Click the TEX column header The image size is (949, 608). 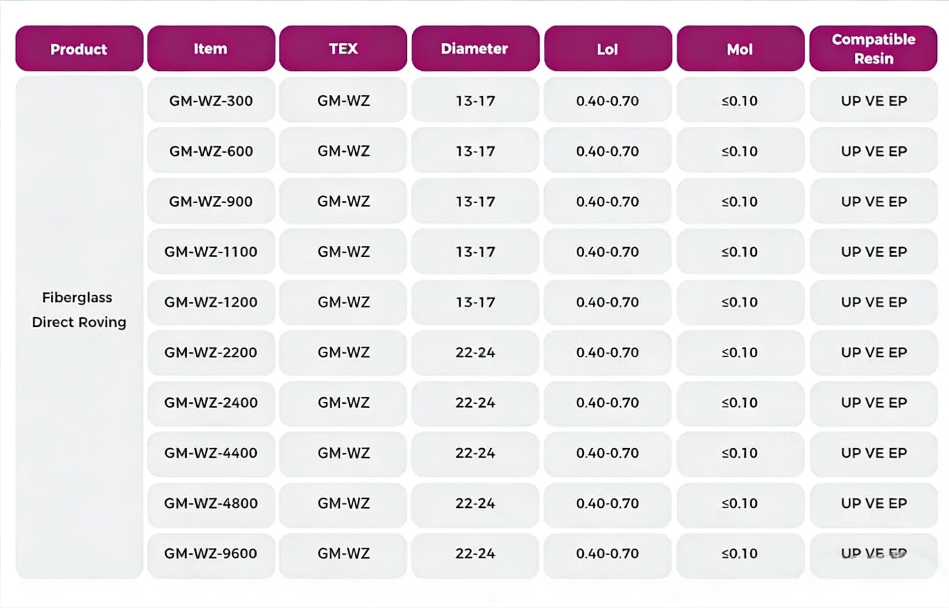click(343, 49)
